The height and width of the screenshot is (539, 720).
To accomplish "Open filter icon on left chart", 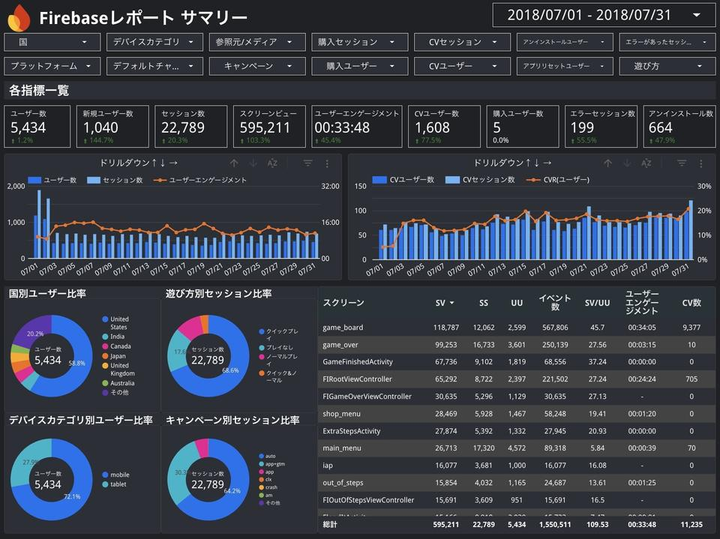I will (308, 163).
